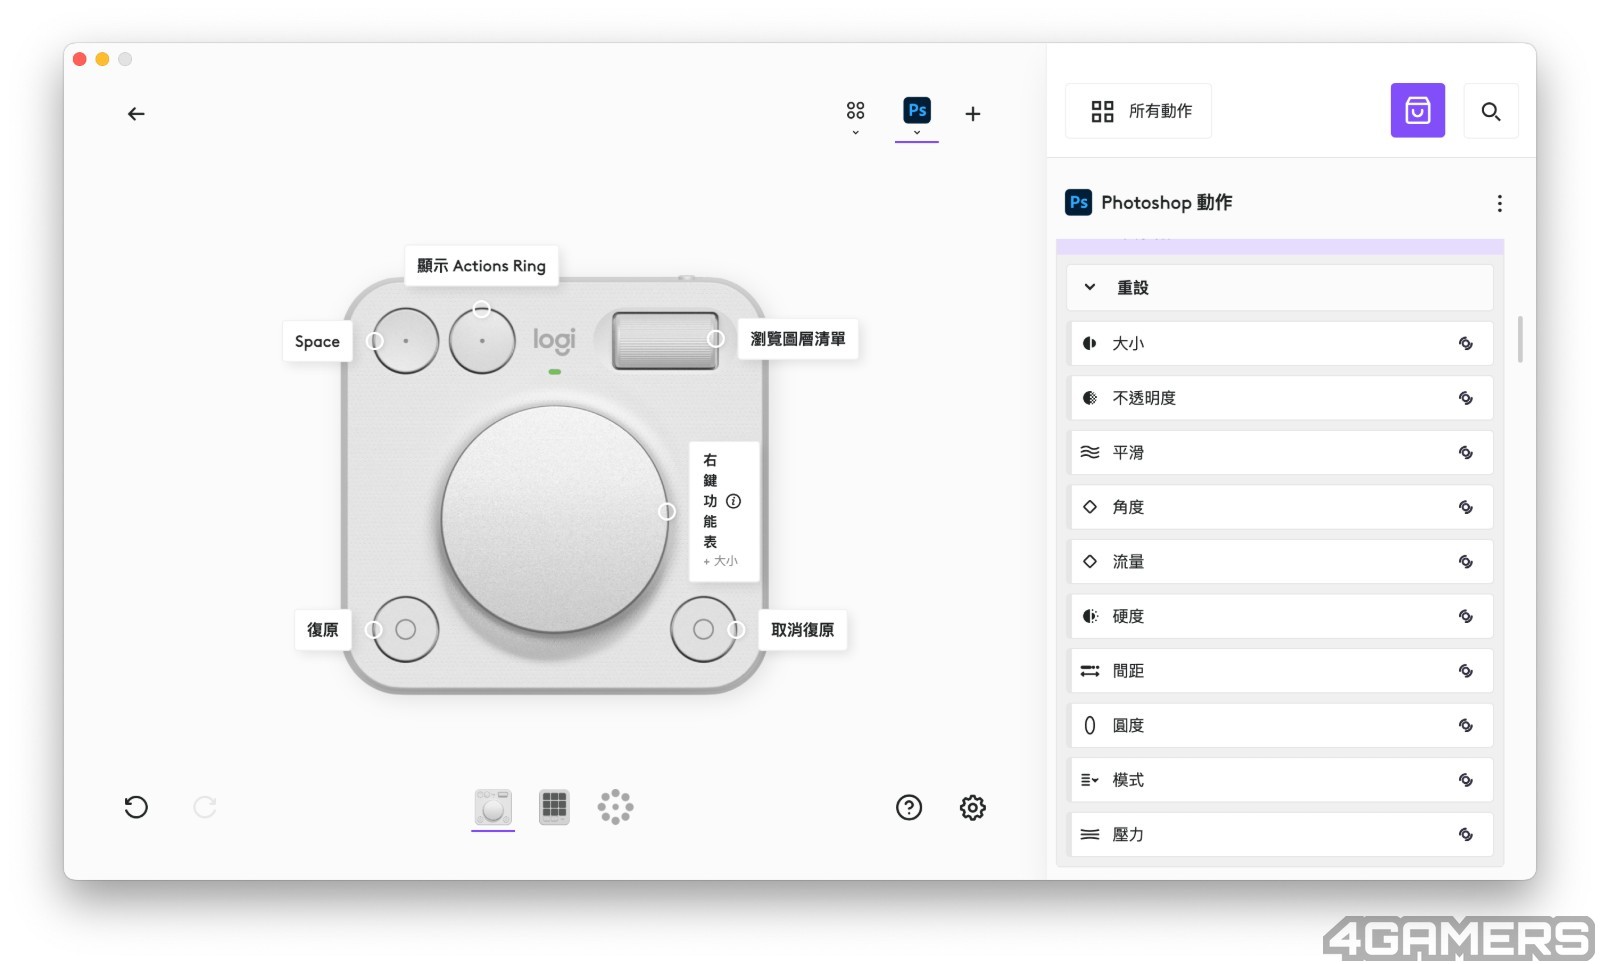Select the 硬度 action row
1600x964 pixels.
[x=1281, y=616]
